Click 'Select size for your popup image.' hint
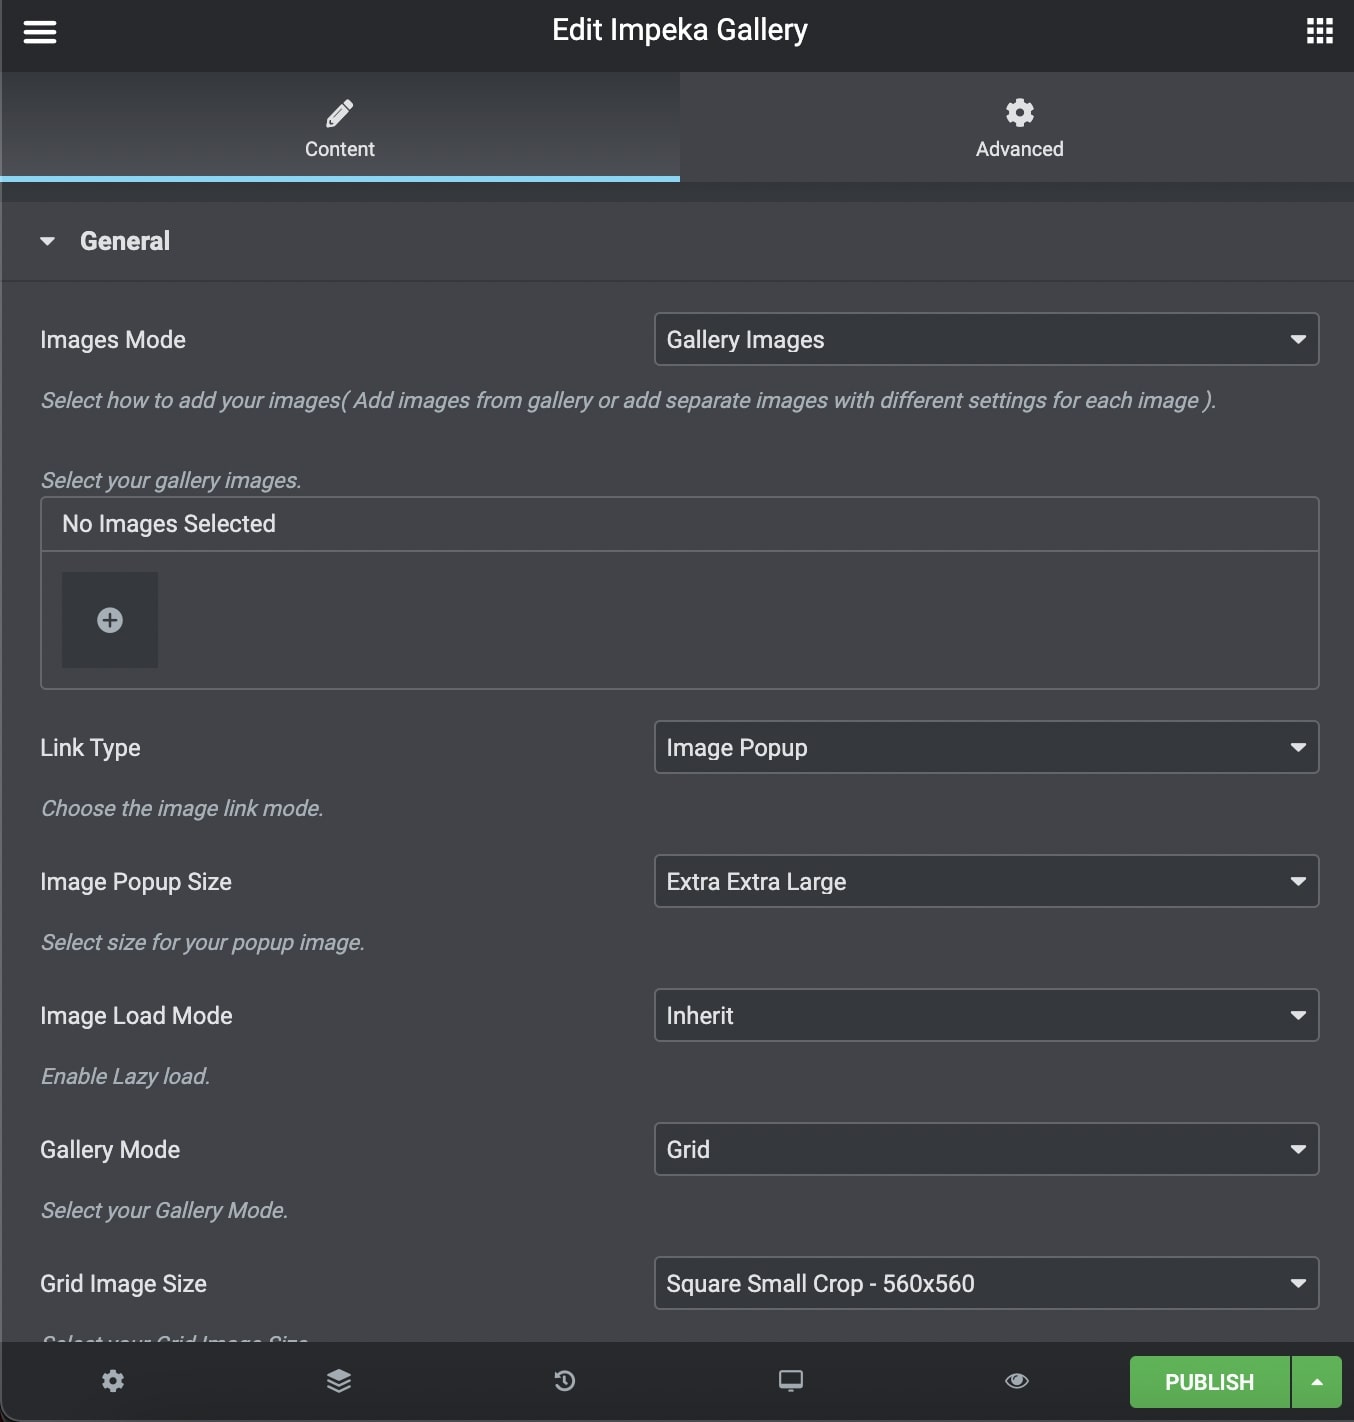Viewport: 1354px width, 1422px height. pos(202,942)
